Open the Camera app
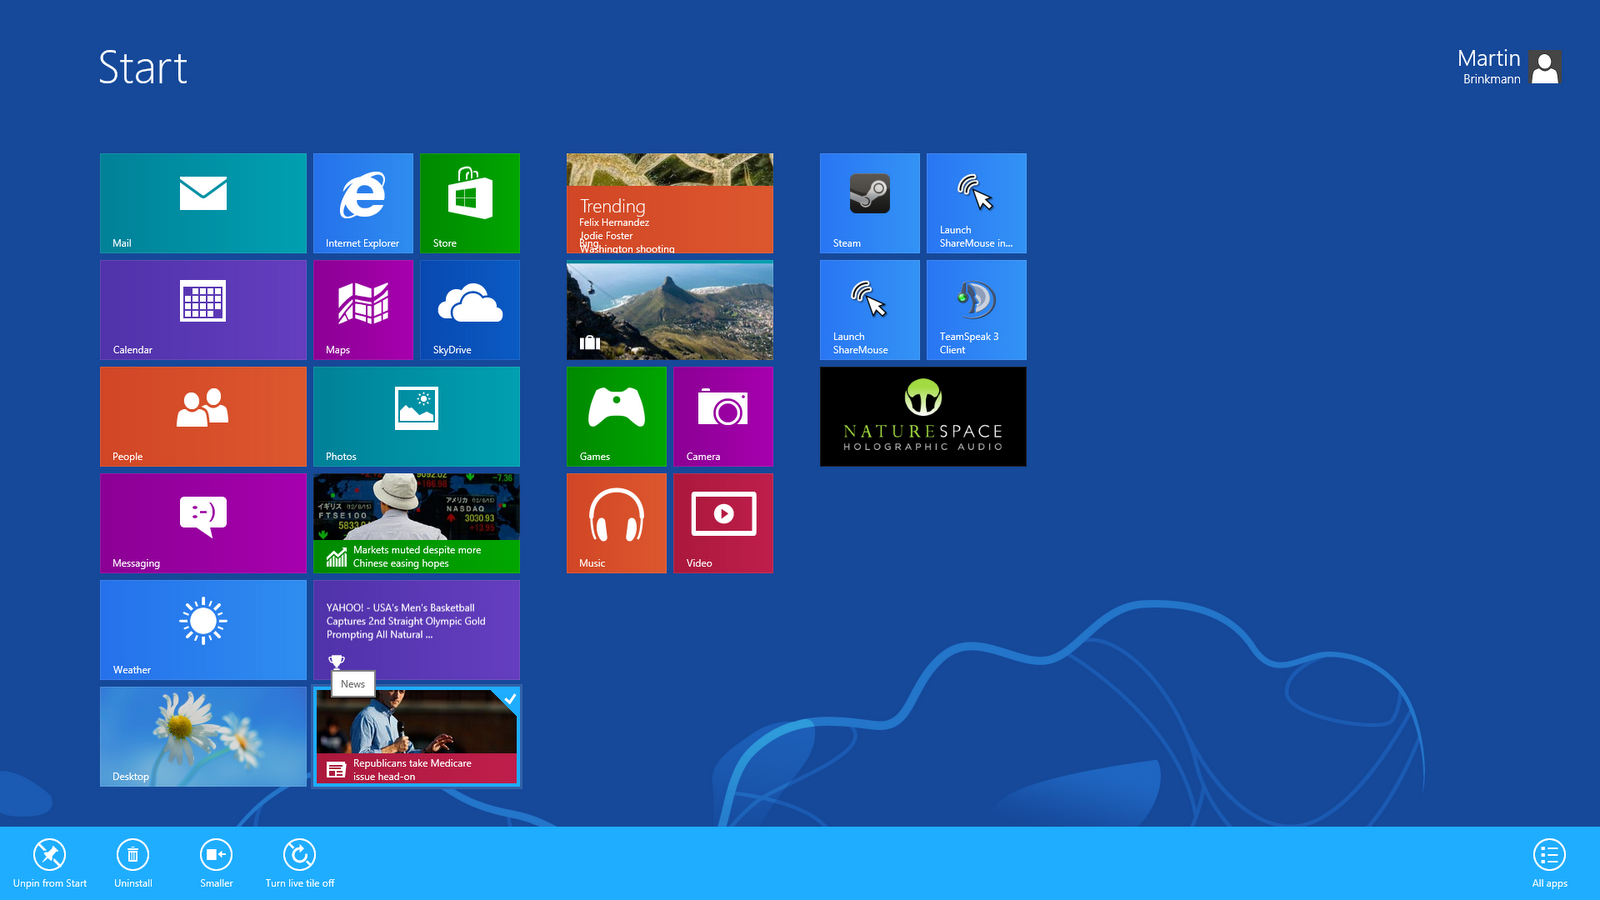1600x900 pixels. tap(723, 417)
